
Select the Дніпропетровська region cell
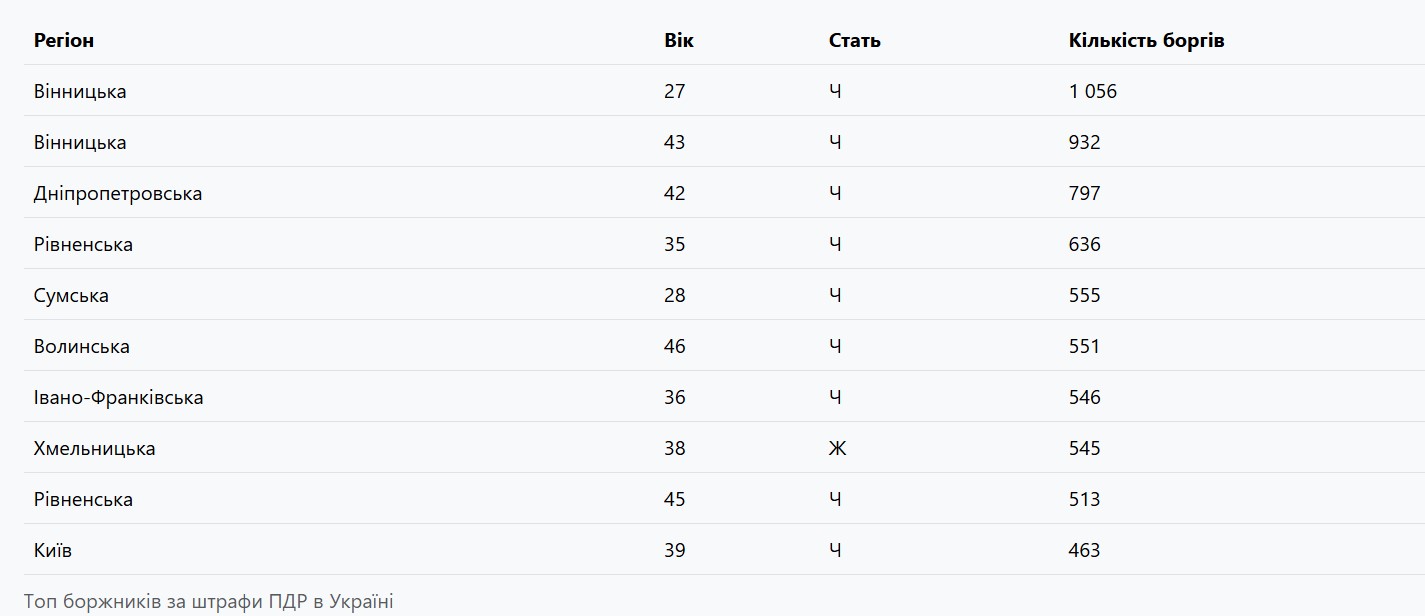(118, 193)
